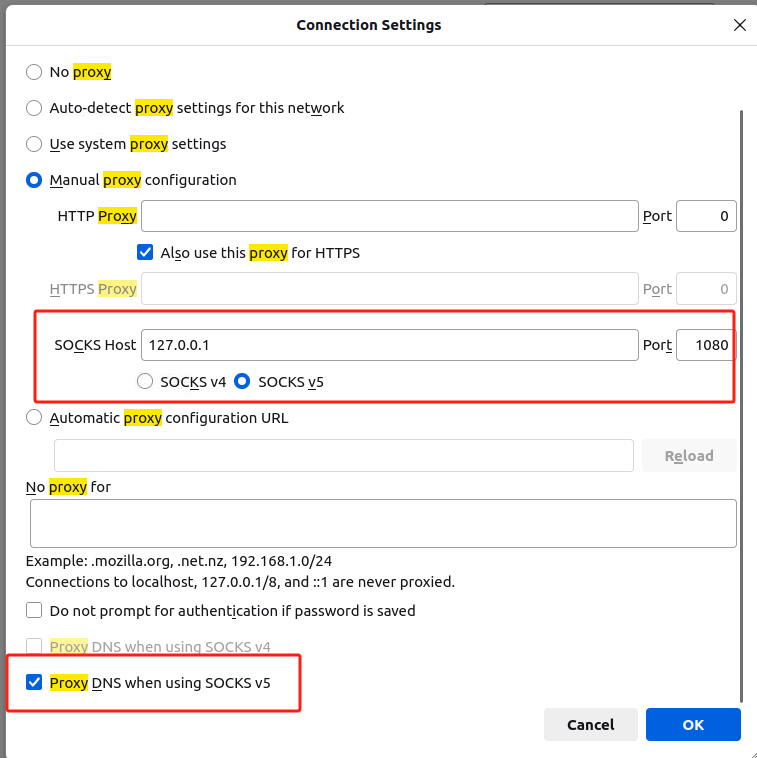This screenshot has height=758, width=757.
Task: Click the dialog's vertical scrollbar
Action: (x=741, y=400)
